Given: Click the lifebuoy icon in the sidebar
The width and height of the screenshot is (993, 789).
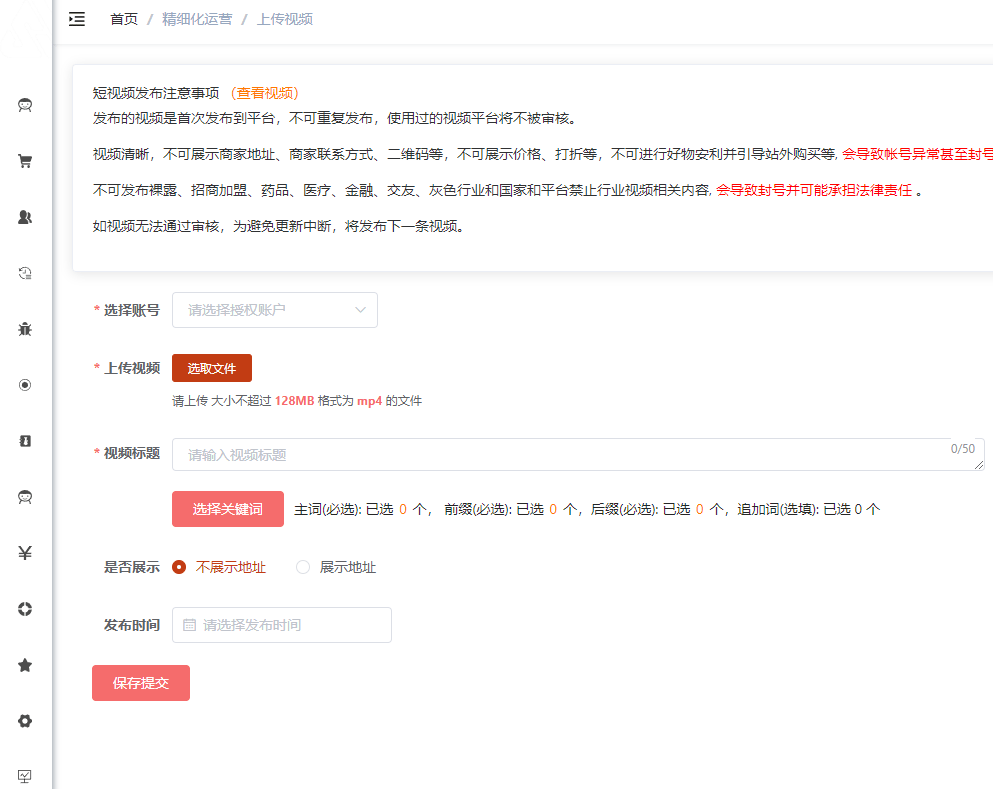Looking at the screenshot, I should 26,609.
